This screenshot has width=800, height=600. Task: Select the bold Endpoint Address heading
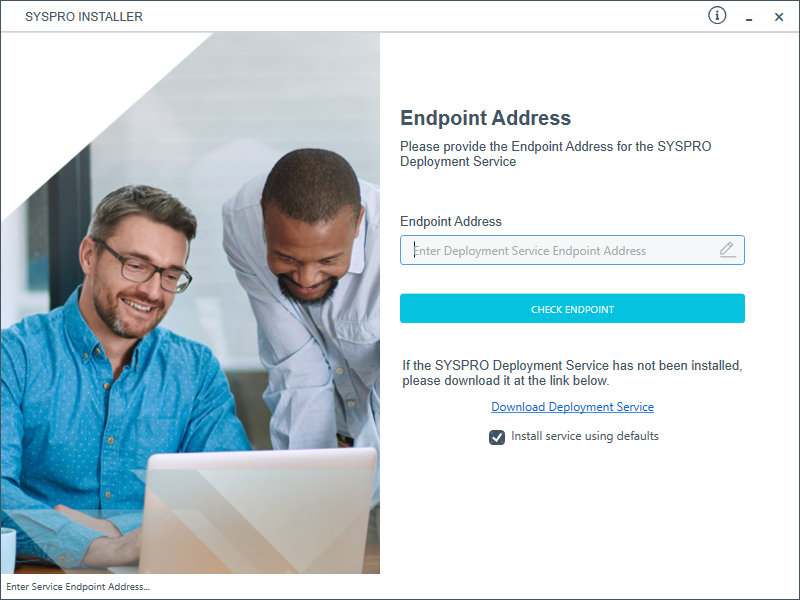(x=485, y=118)
